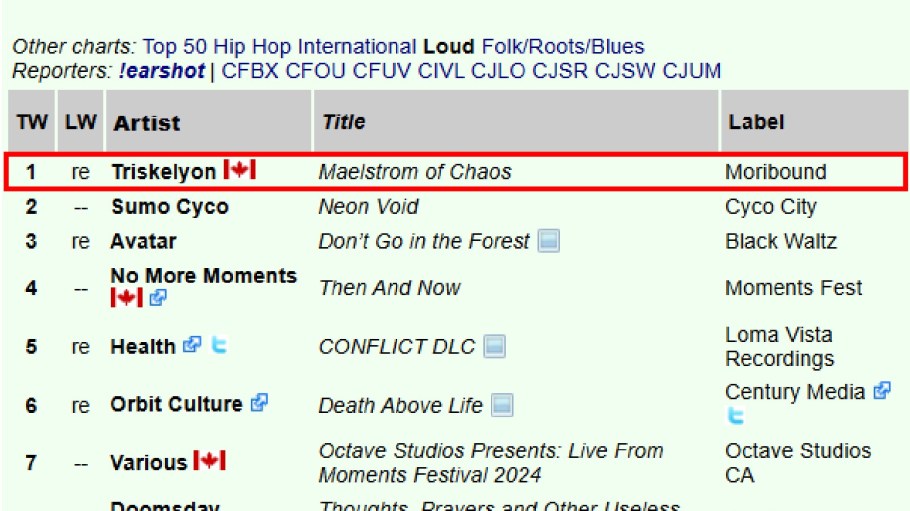Viewport: 910px width, 511px height.
Task: Click the review icon beside CONFLICT DLC
Action: [495, 346]
